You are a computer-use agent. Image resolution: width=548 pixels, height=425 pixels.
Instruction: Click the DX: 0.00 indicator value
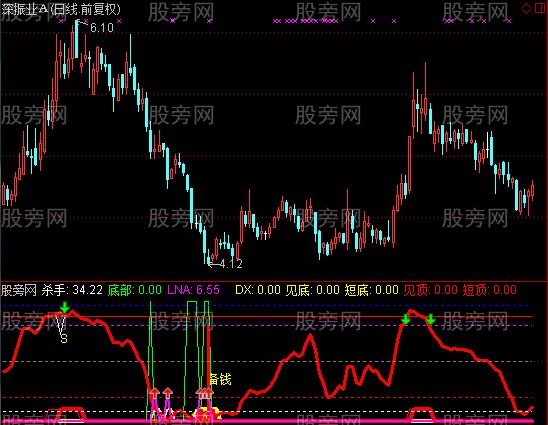[258, 290]
